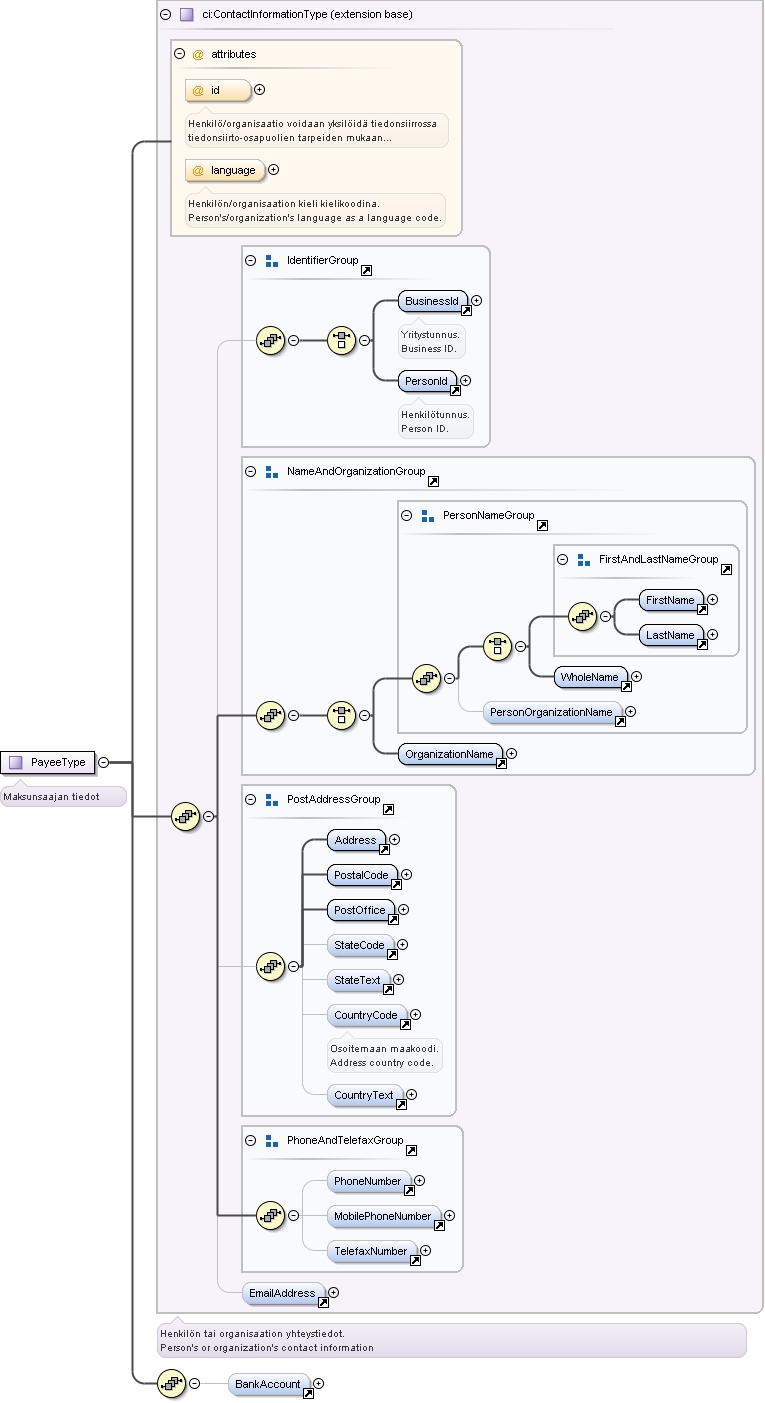The height and width of the screenshot is (1403, 765).
Task: Select the PostOffice element
Action: [x=362, y=911]
